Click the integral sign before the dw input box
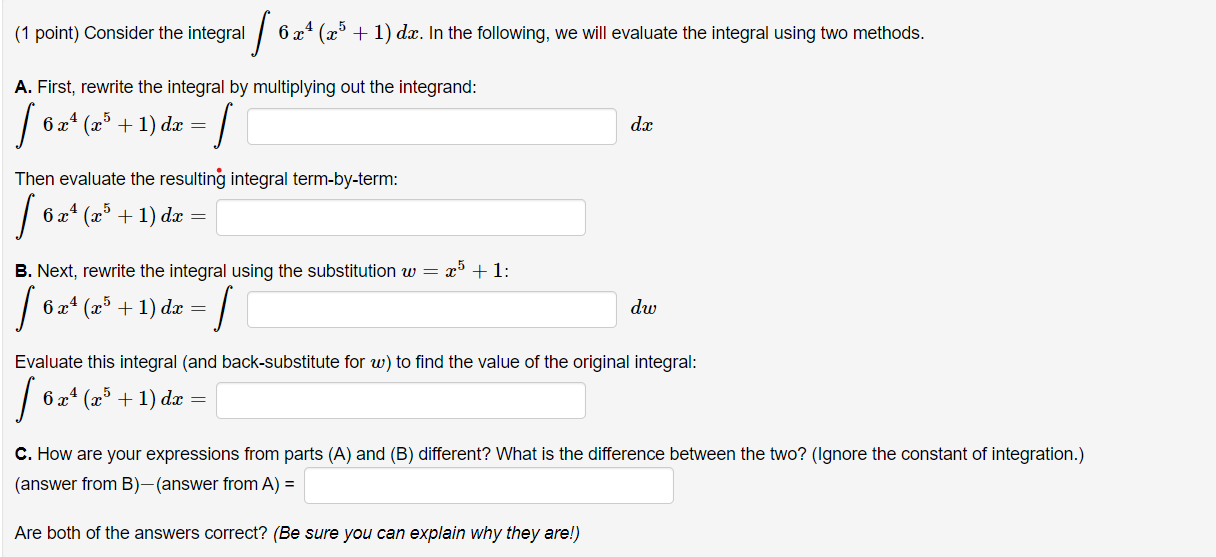Viewport: 1216px width, 557px height. (230, 310)
